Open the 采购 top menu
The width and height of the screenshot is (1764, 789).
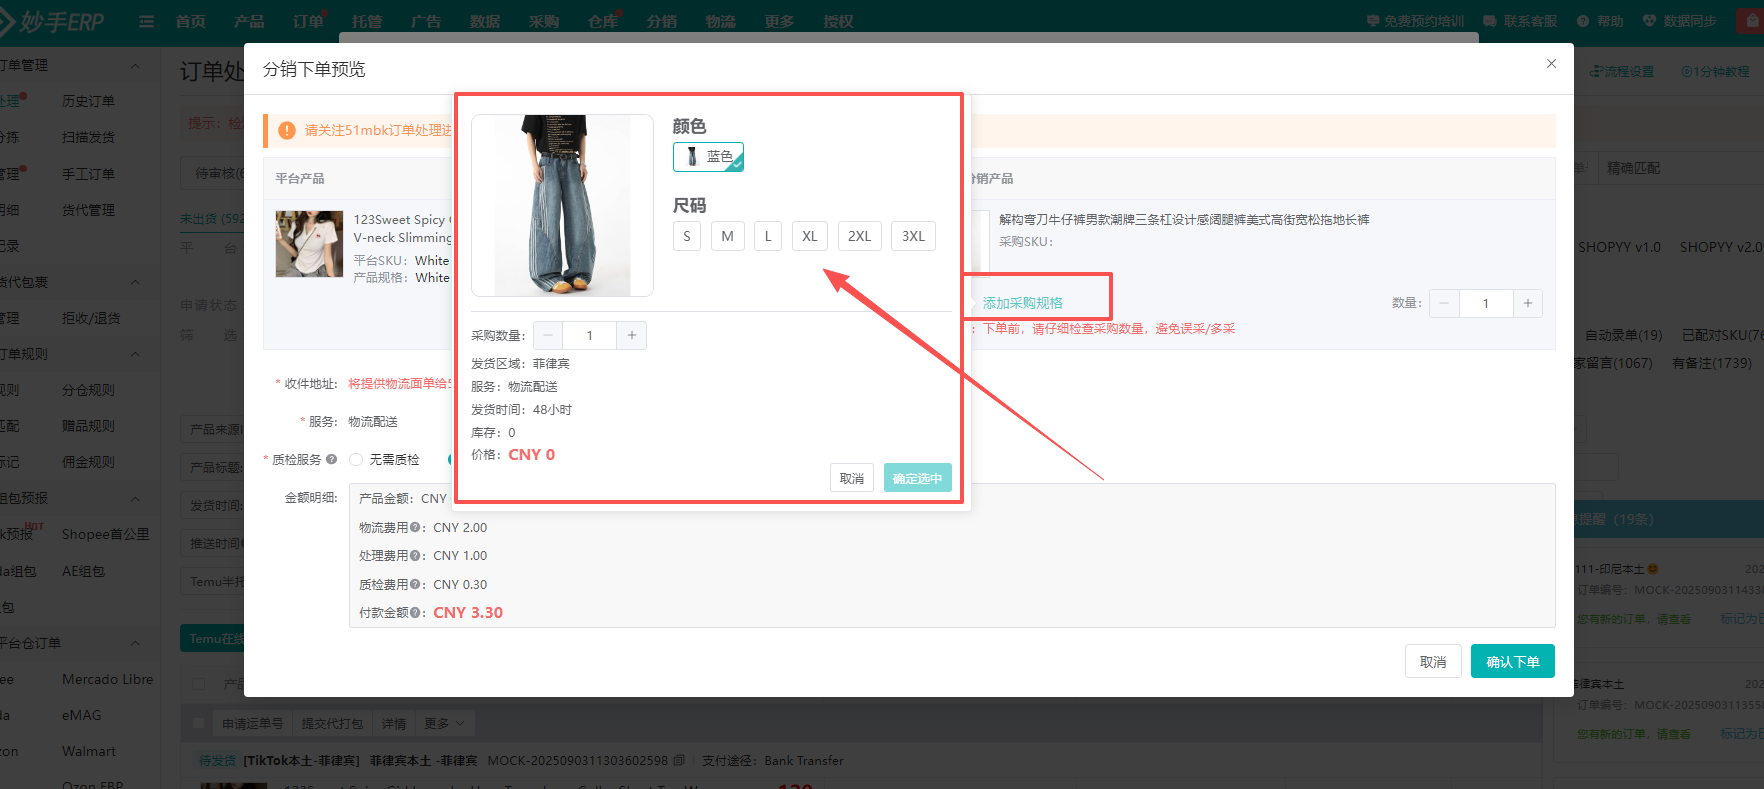pos(544,21)
